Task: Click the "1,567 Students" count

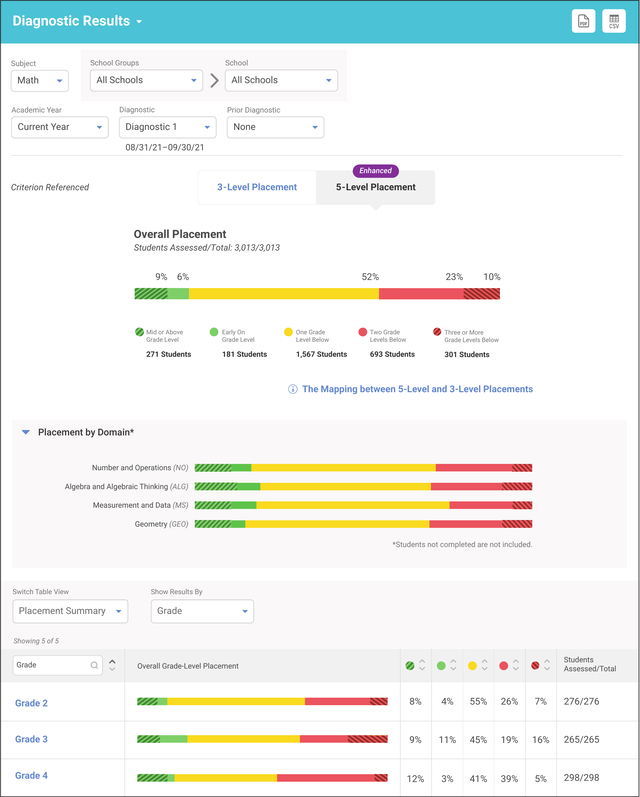Action: point(321,354)
